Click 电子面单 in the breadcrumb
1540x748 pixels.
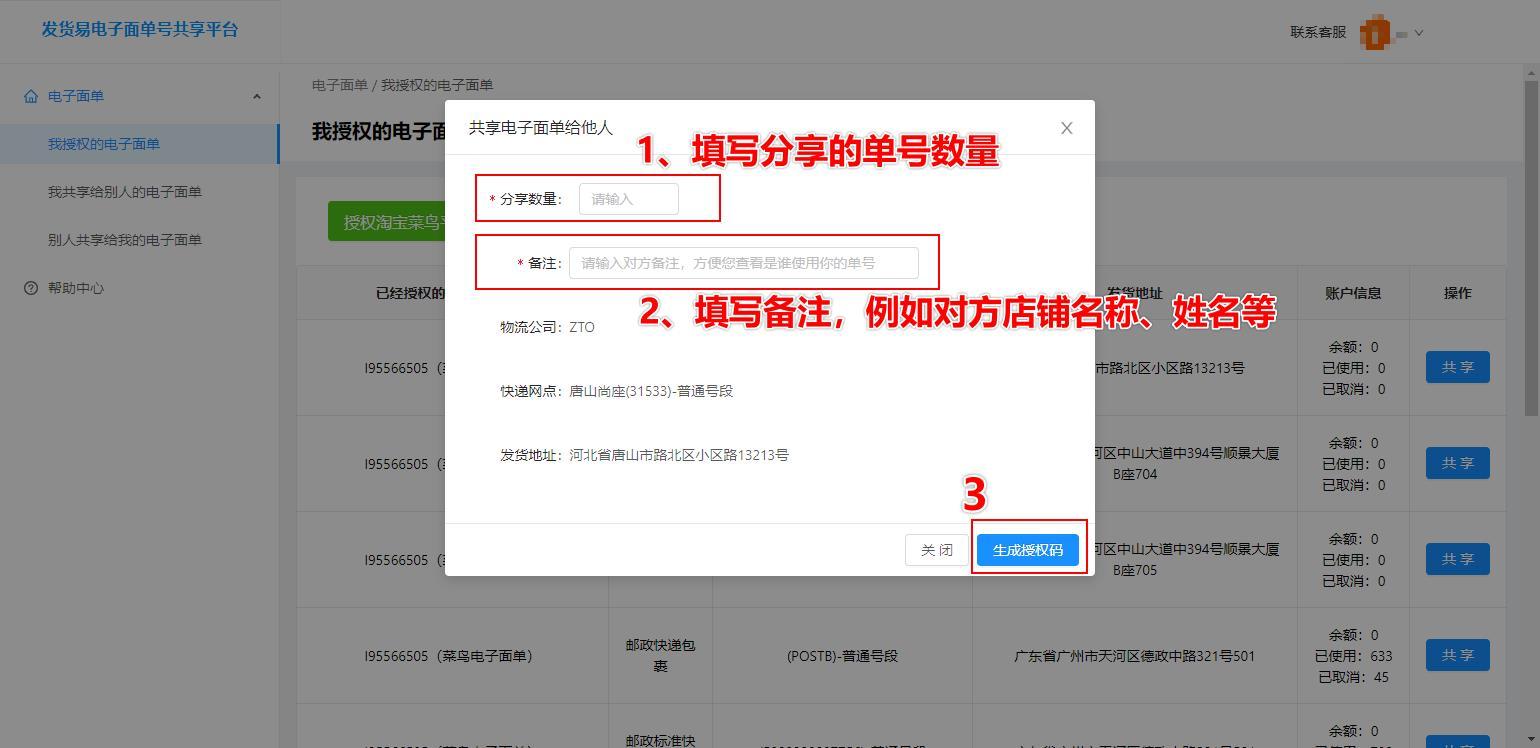[x=340, y=85]
